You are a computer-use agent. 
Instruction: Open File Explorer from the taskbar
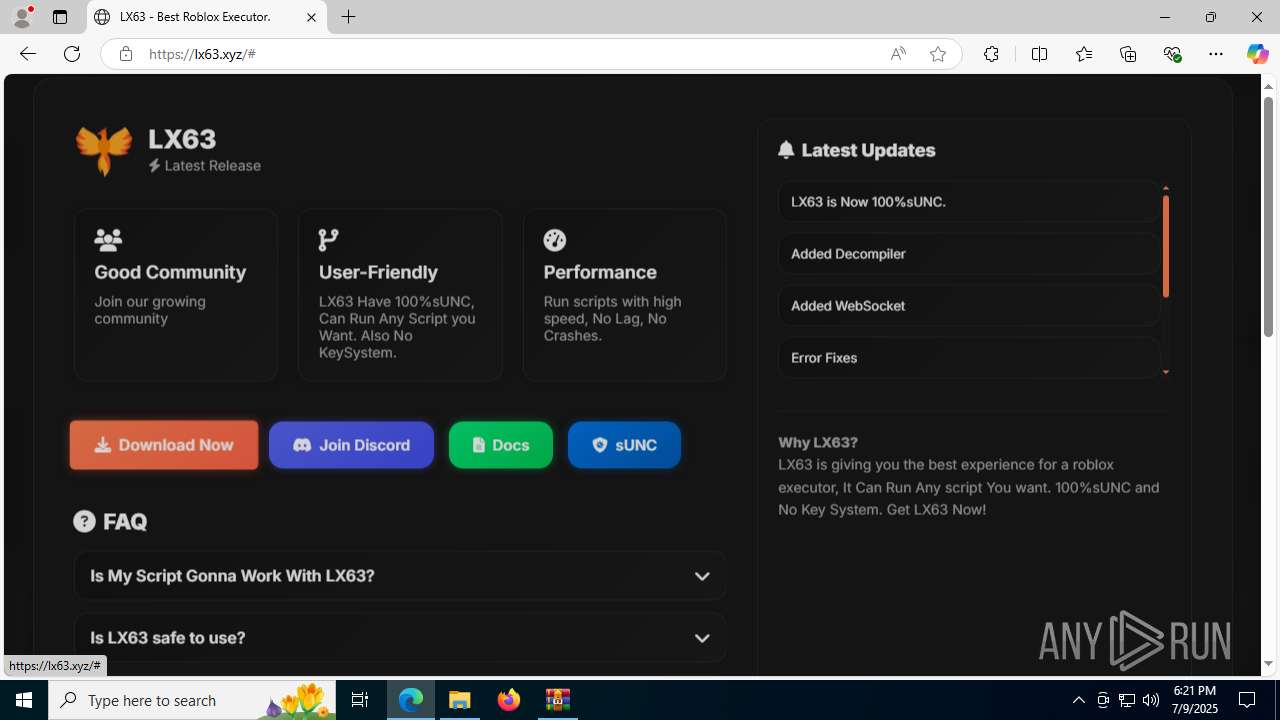460,700
